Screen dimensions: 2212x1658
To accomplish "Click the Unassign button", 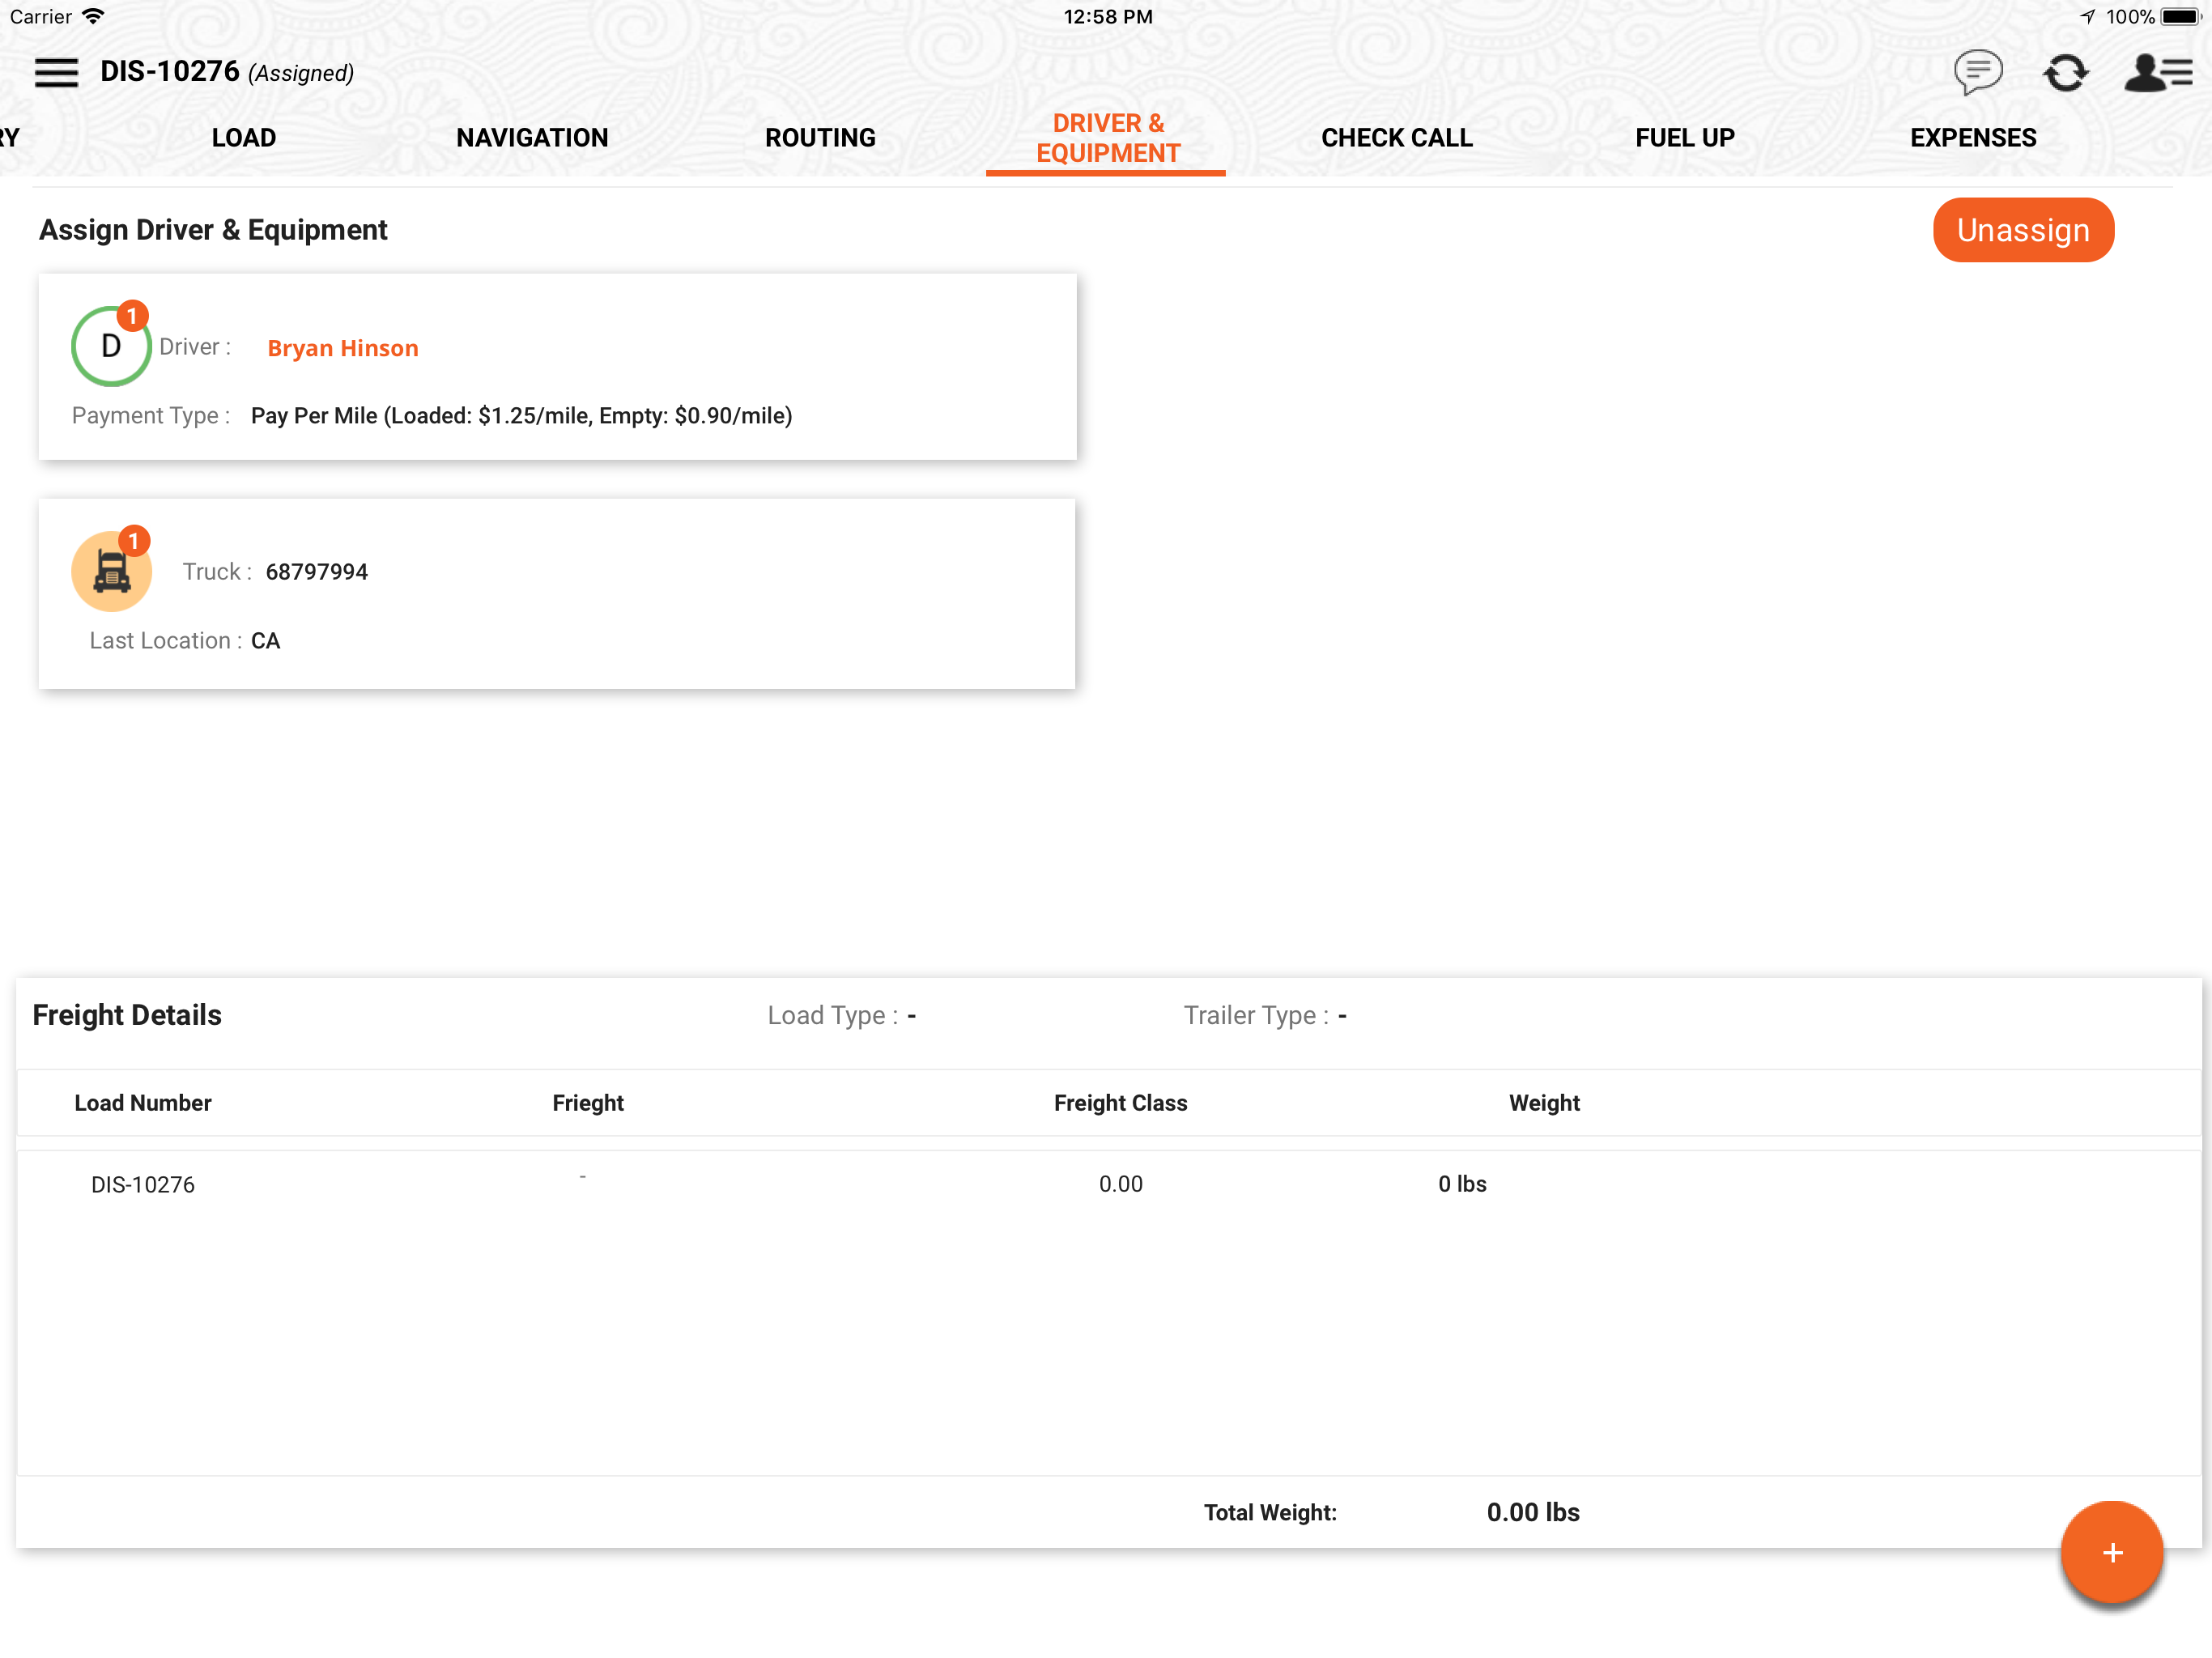I will (2022, 230).
